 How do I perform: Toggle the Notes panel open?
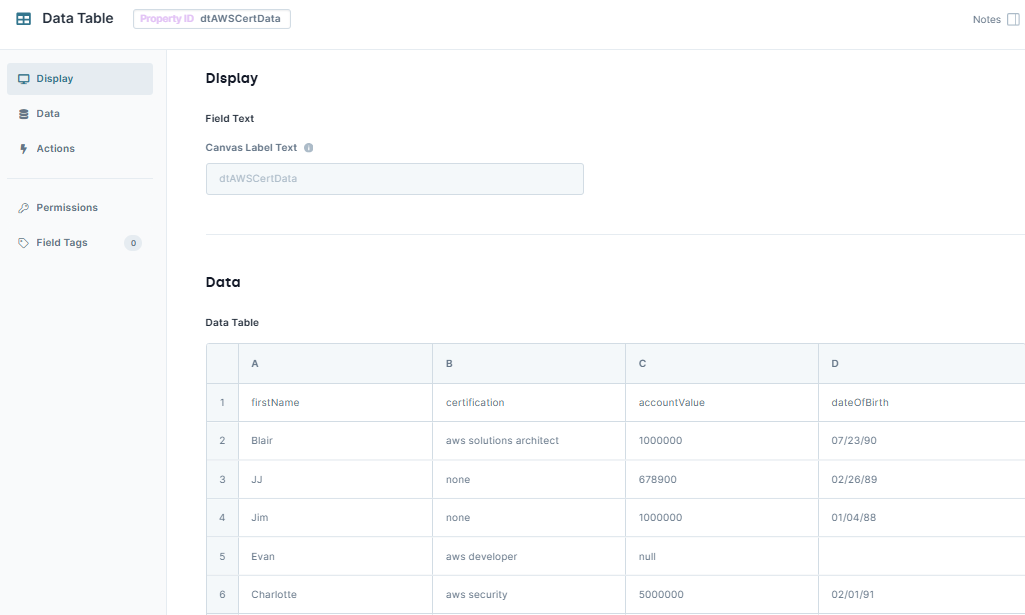[1013, 18]
